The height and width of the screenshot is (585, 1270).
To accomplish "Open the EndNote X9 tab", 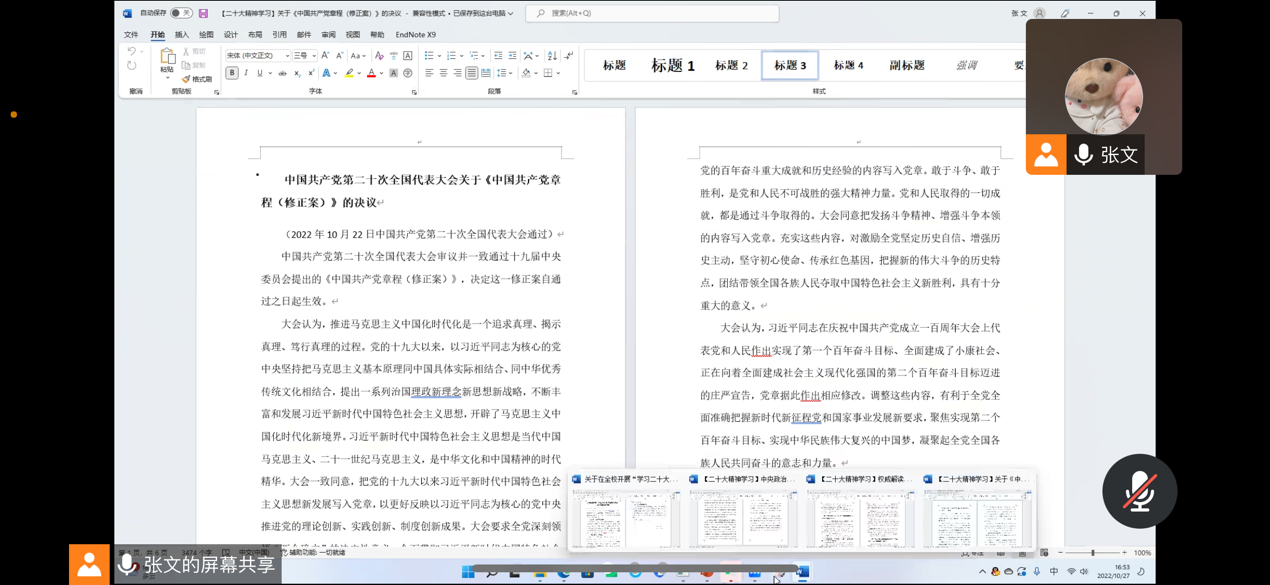I will point(415,35).
